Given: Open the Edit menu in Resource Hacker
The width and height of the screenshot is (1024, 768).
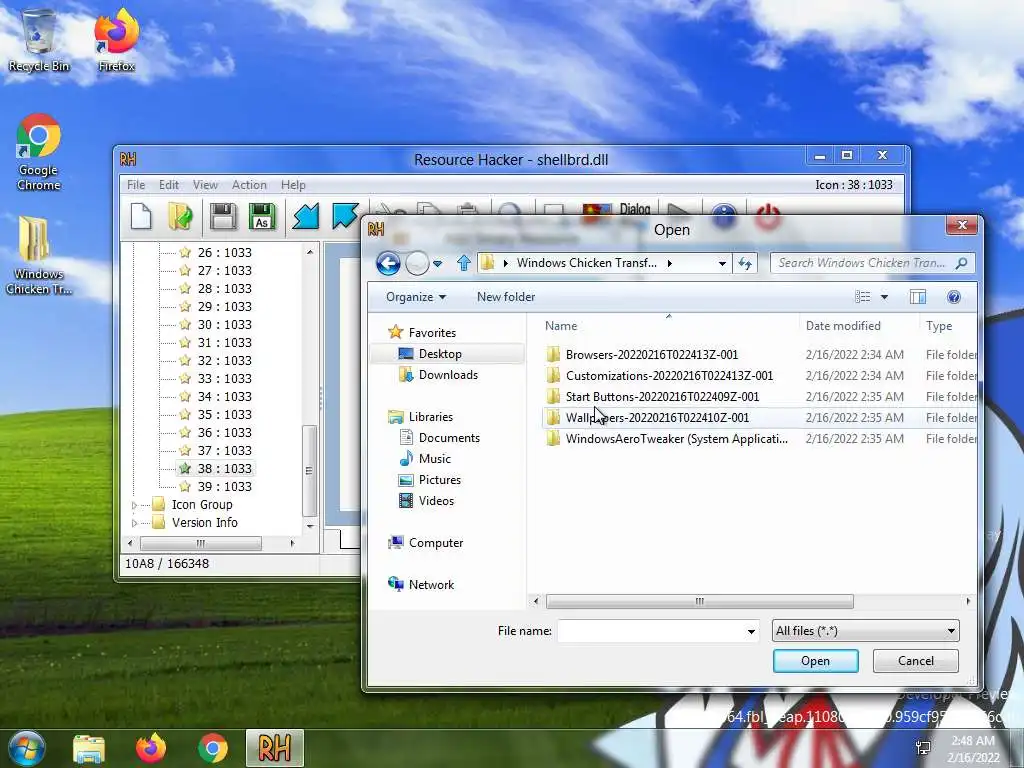Looking at the screenshot, I should tap(168, 185).
